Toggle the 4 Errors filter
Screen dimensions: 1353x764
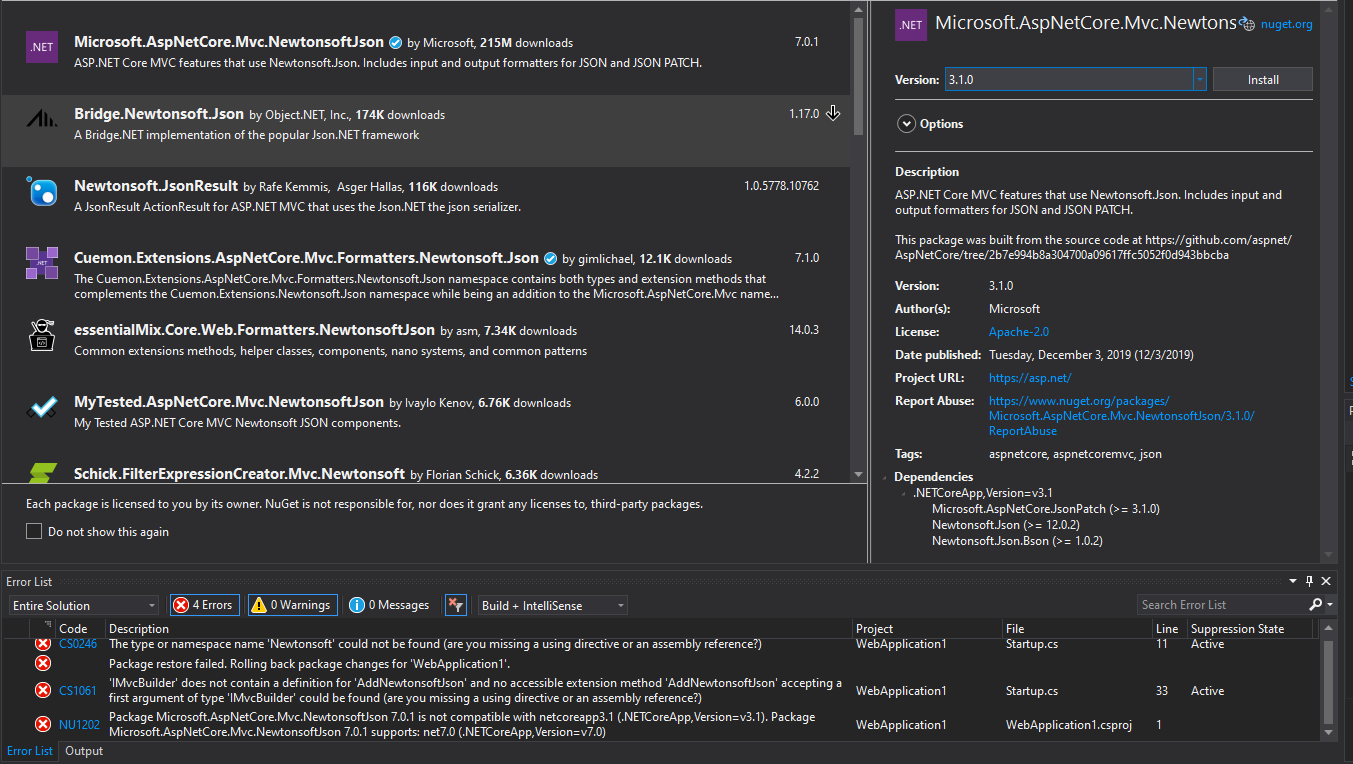[204, 604]
